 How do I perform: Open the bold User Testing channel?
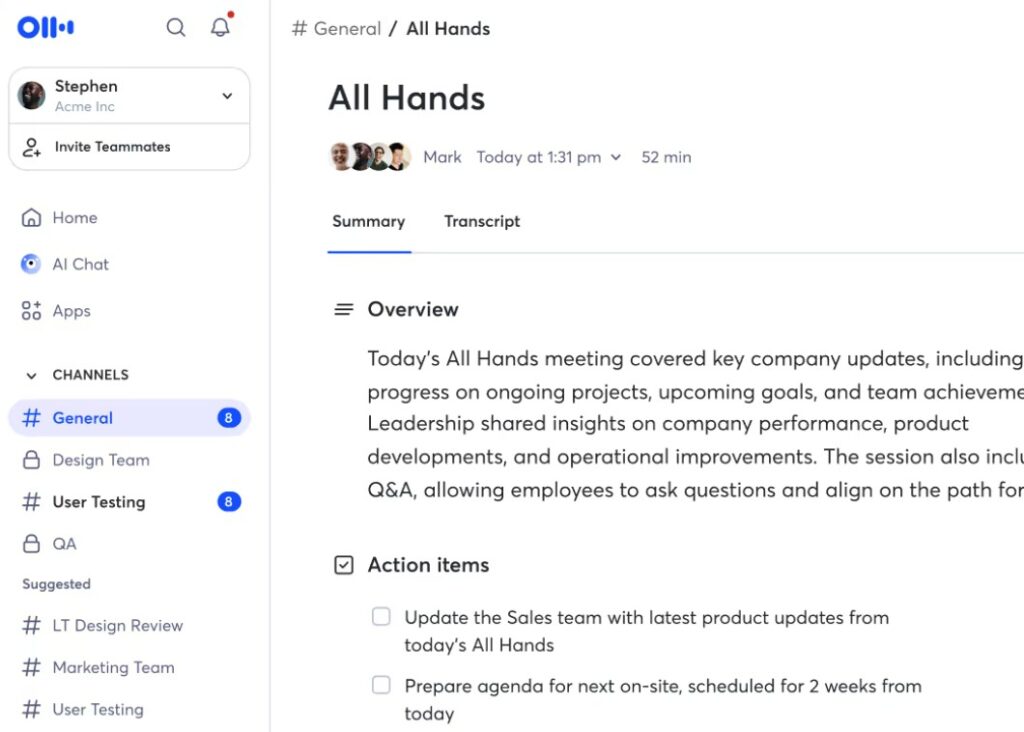tap(98, 502)
